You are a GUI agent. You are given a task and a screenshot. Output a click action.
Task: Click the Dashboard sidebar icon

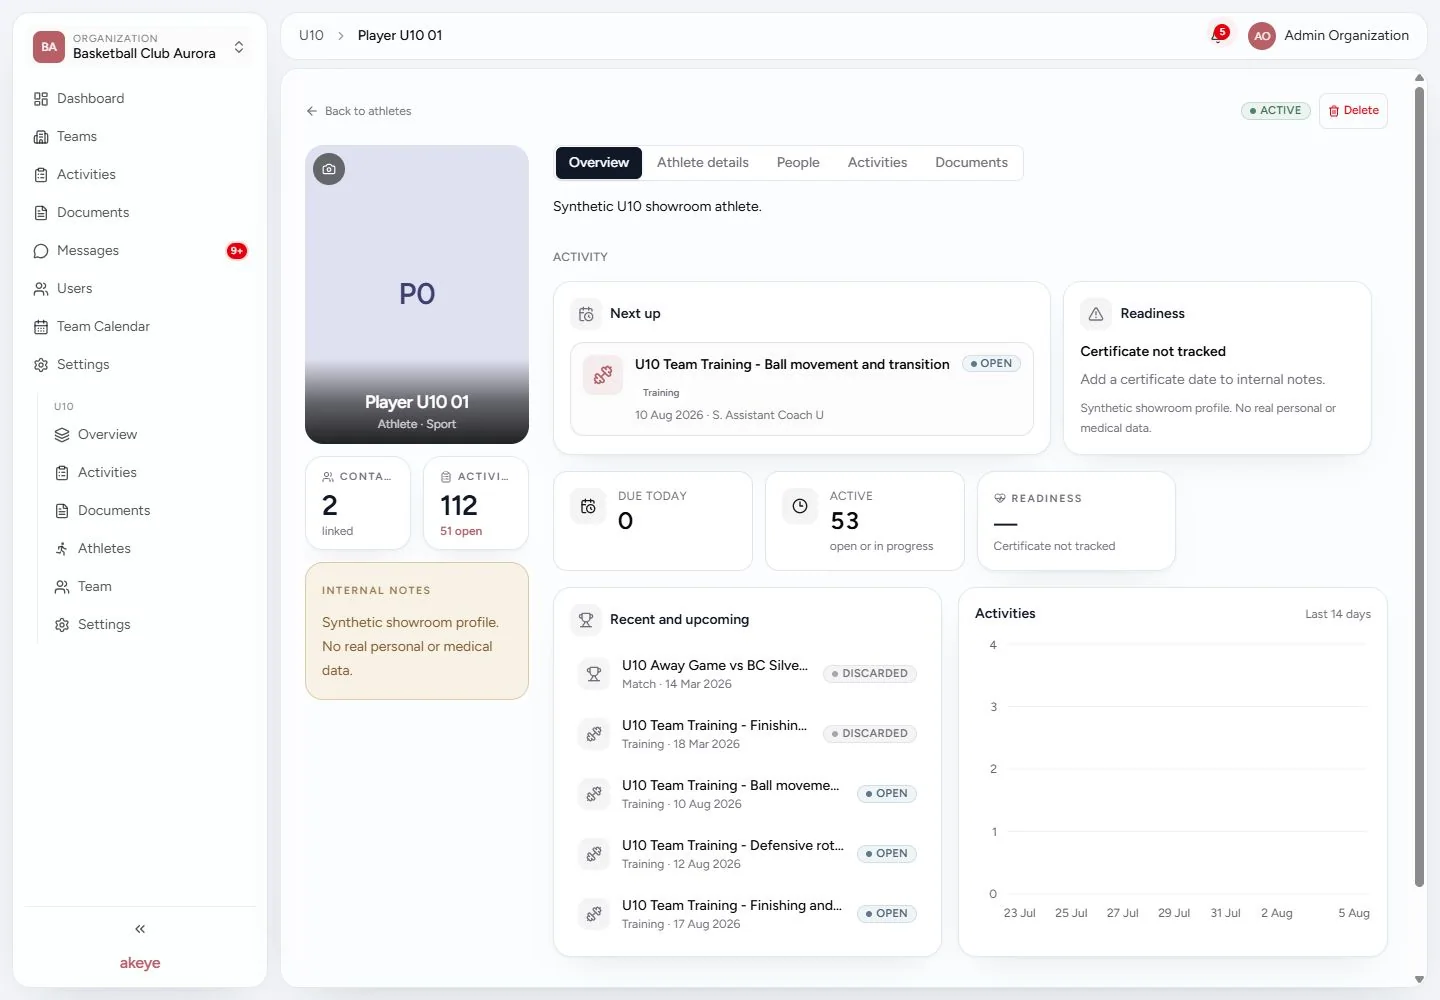coord(41,99)
